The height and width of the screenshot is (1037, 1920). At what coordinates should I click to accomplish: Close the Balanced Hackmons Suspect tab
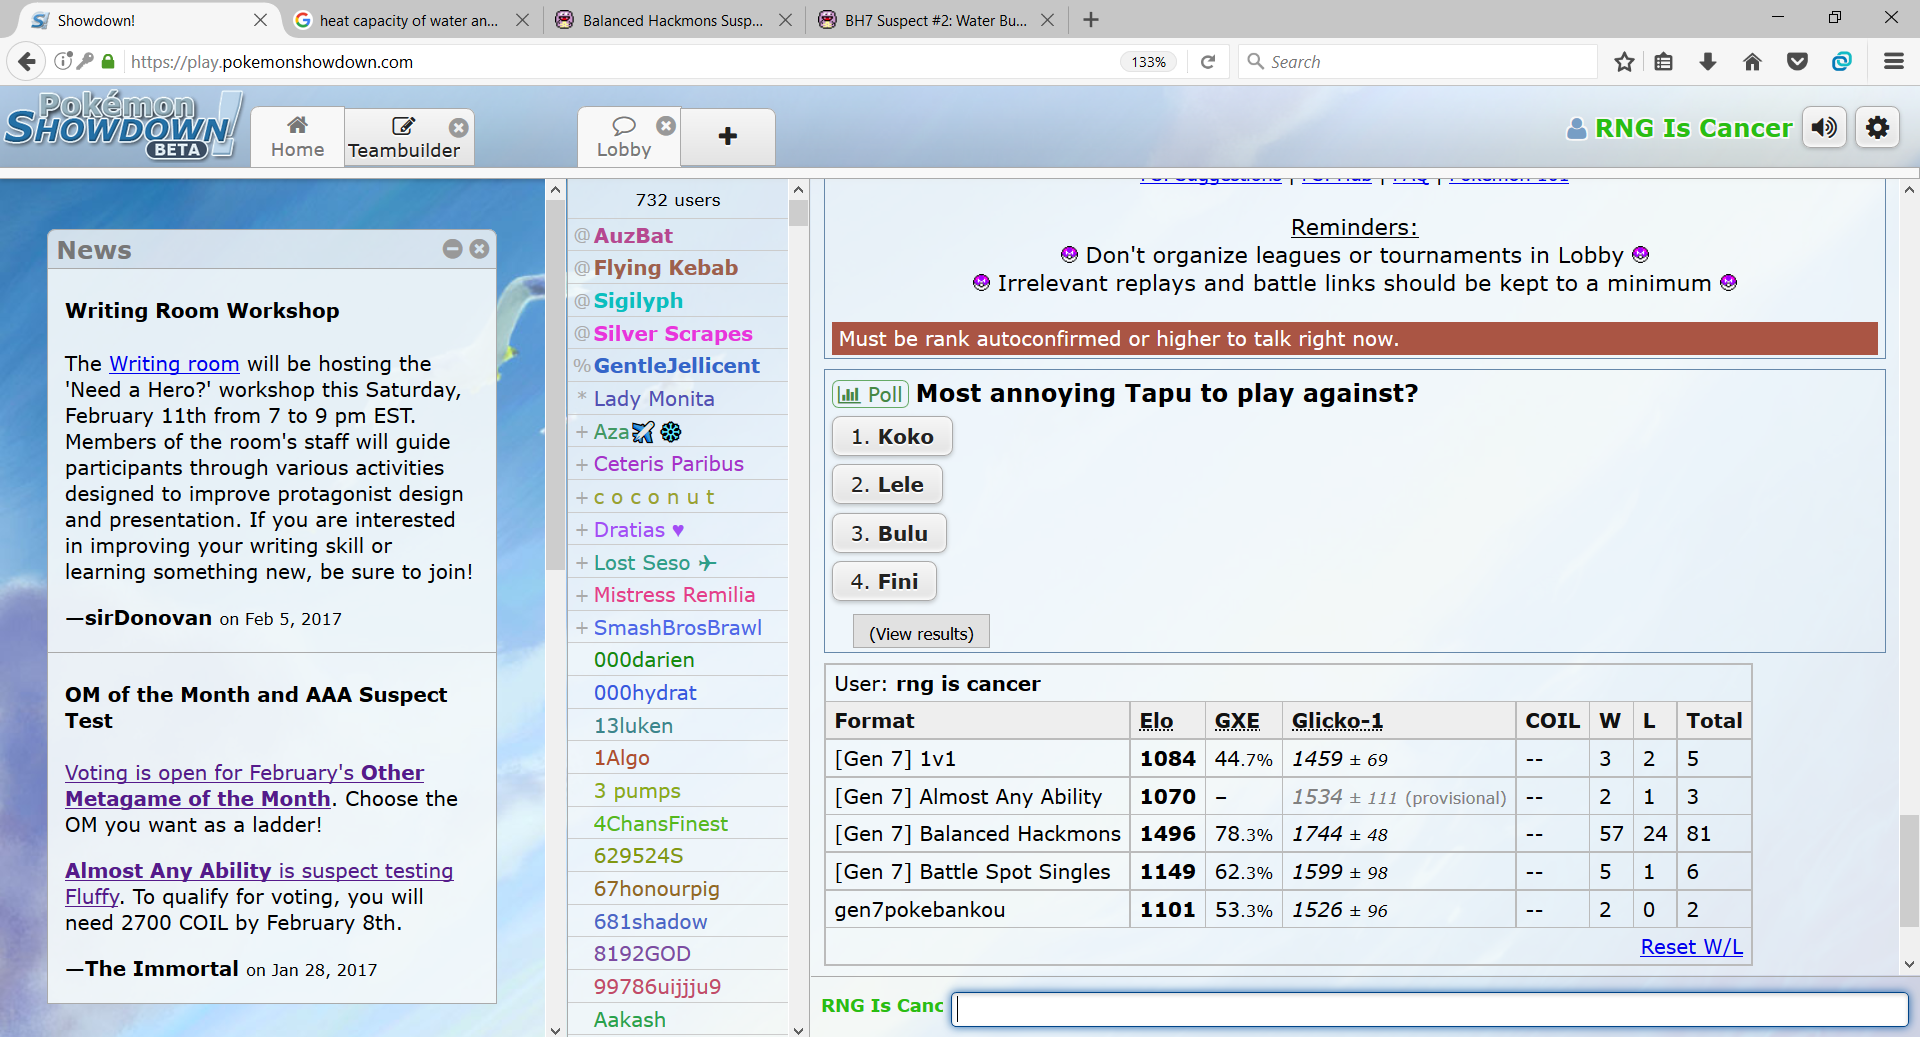[786, 20]
